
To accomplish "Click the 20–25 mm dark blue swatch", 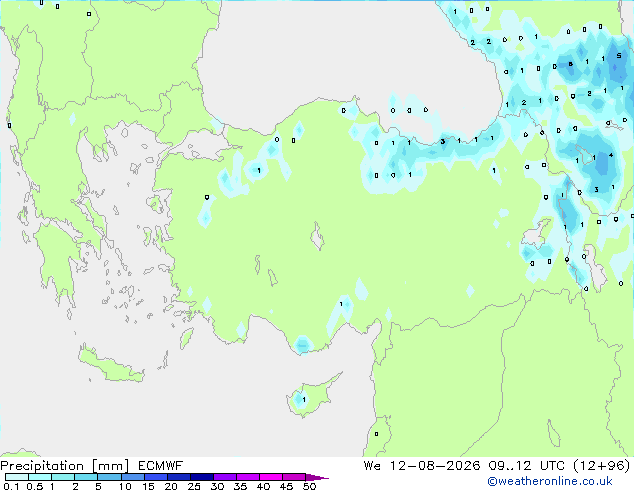I will 179,477.
